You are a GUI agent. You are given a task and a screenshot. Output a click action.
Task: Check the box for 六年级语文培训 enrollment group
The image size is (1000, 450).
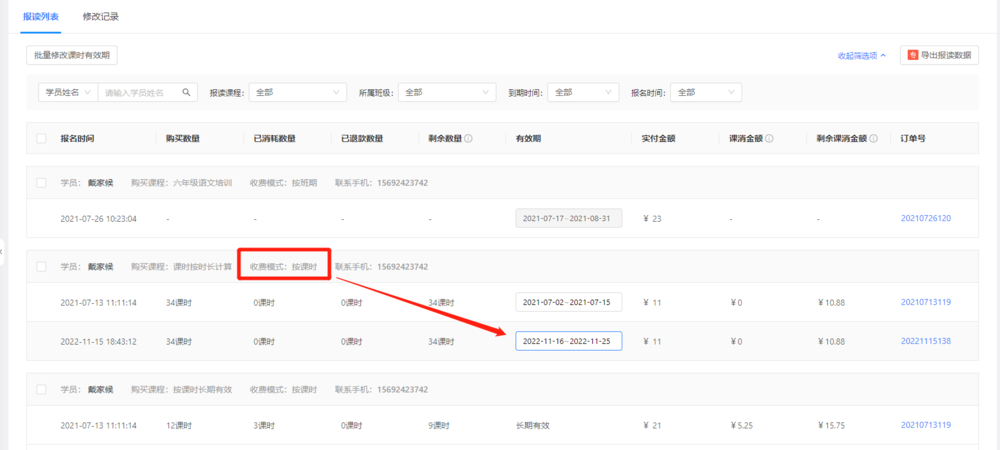(41, 183)
